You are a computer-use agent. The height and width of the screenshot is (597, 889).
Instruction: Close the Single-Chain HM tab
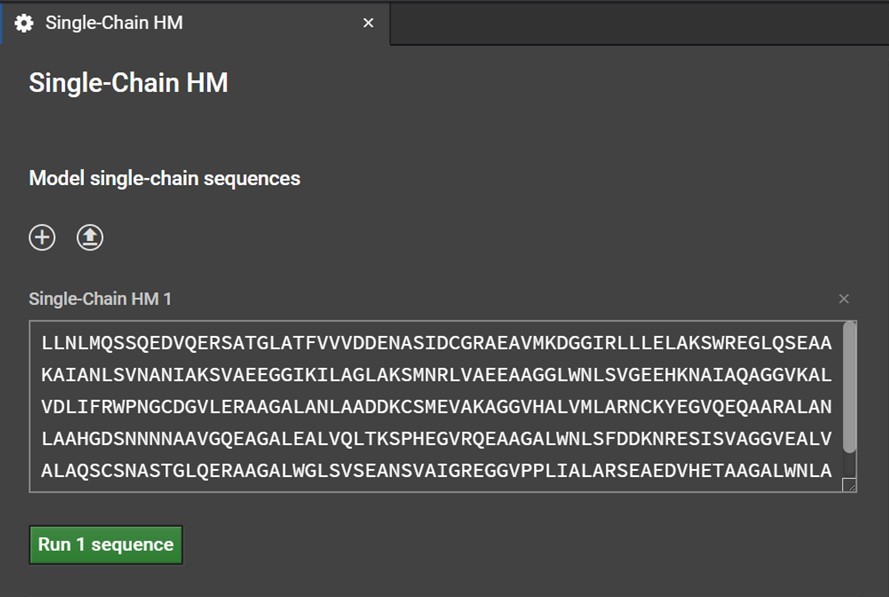[368, 23]
